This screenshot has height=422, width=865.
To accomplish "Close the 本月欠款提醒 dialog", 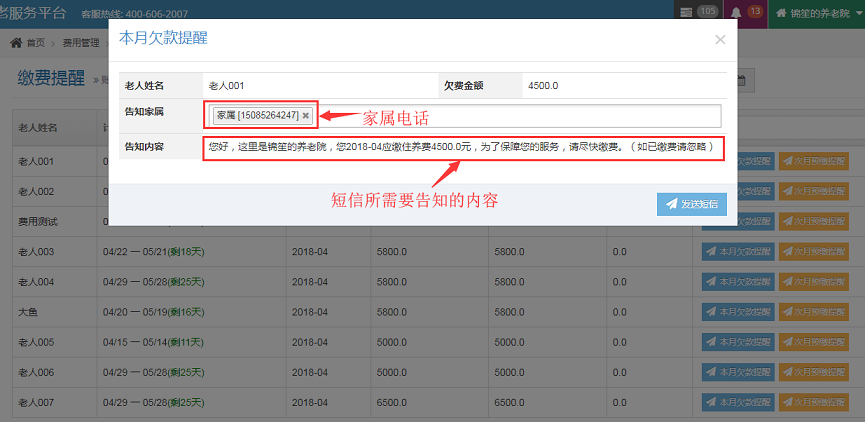I will pyautogui.click(x=720, y=40).
